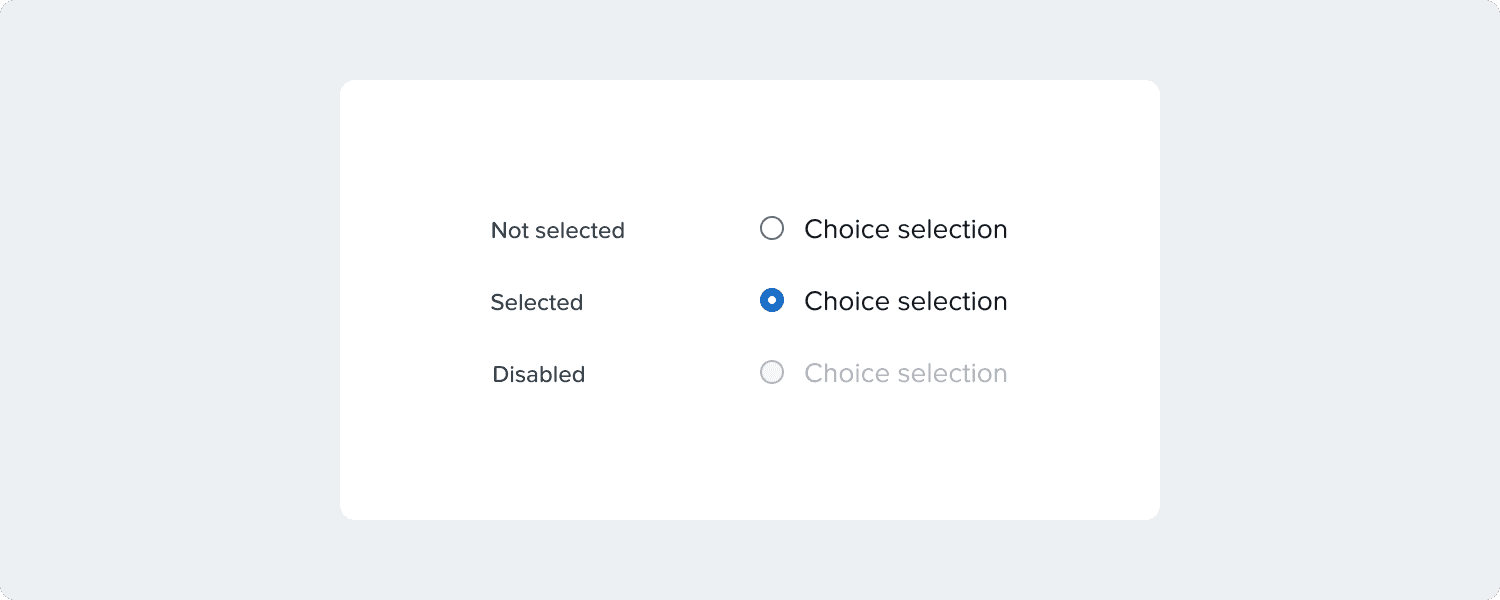Click the blue filled circle with white dot
This screenshot has width=1500, height=600.
click(x=772, y=301)
